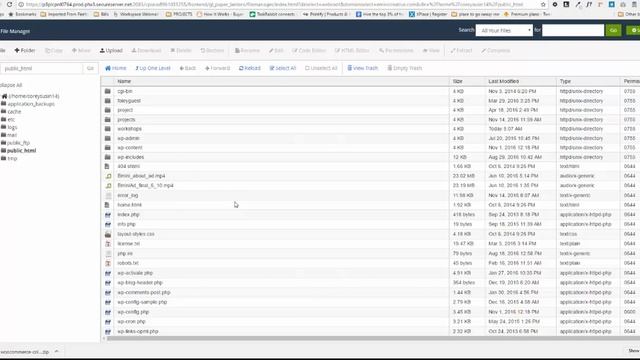Viewport: 640px width, 360px height.
Task: Sort by Type column header
Action: pyautogui.click(x=565, y=81)
